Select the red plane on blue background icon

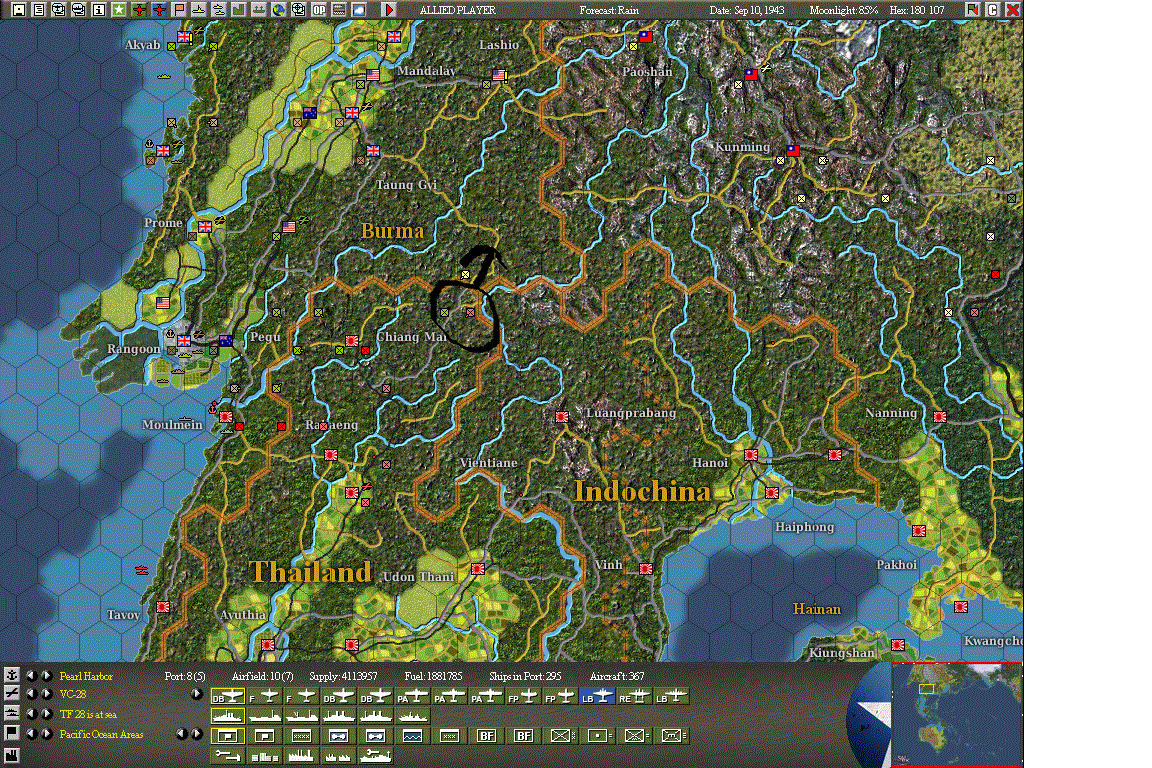[159, 10]
